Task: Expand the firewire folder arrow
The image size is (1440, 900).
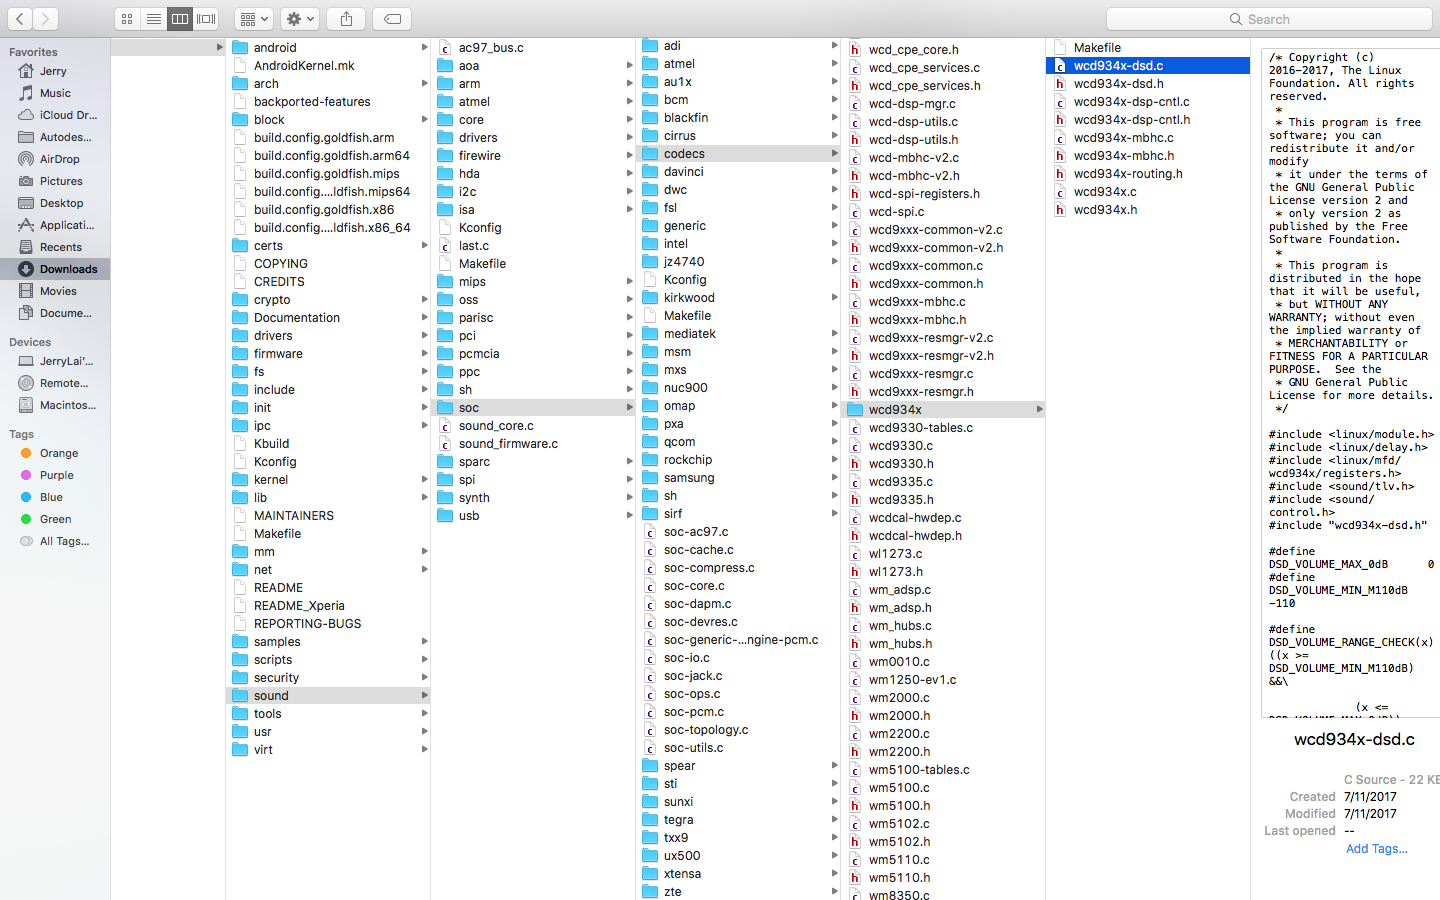Action: (629, 155)
